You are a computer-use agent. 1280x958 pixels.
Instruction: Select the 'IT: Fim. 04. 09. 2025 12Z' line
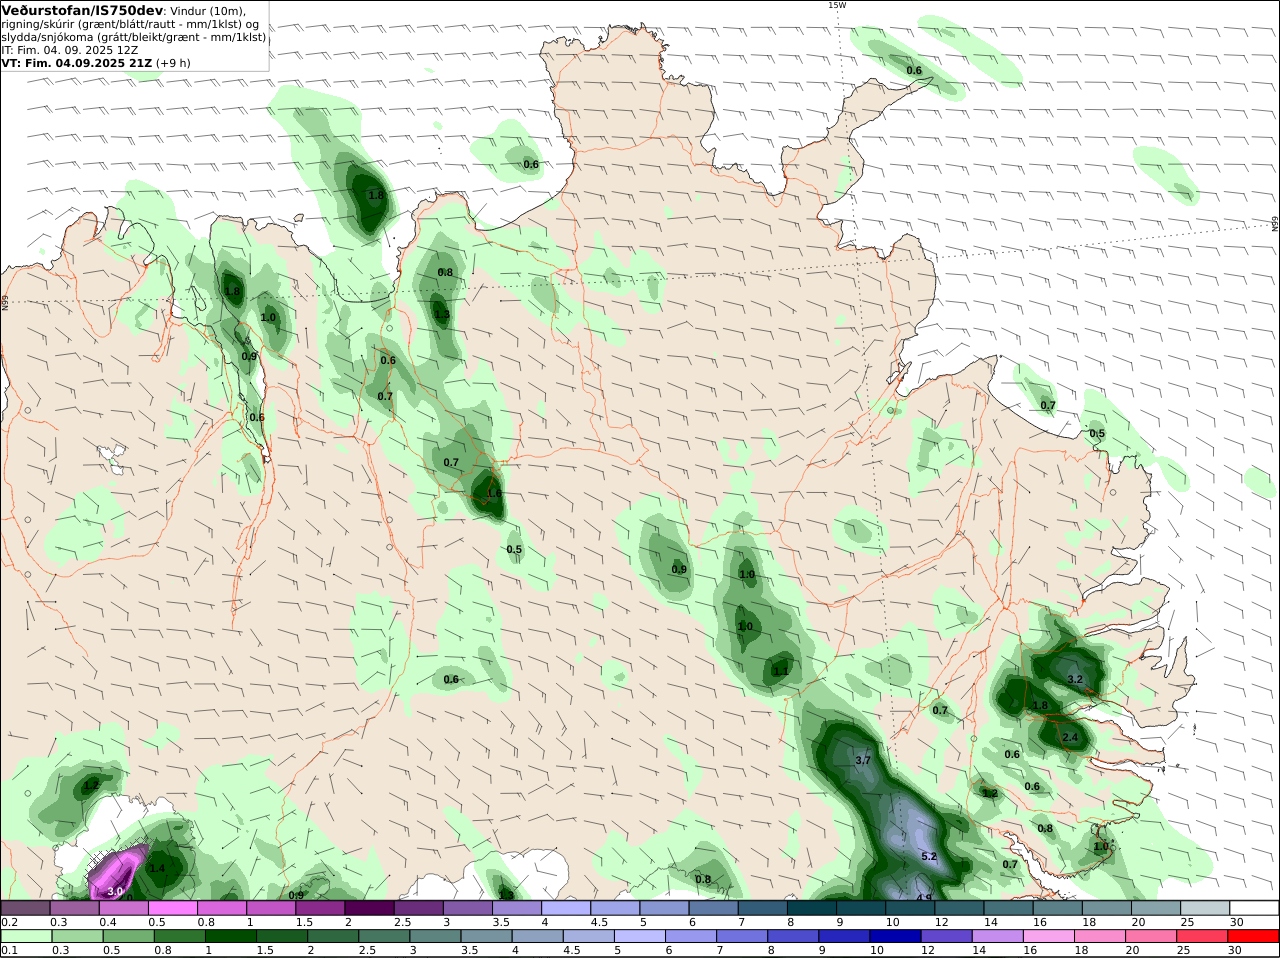[x=69, y=50]
